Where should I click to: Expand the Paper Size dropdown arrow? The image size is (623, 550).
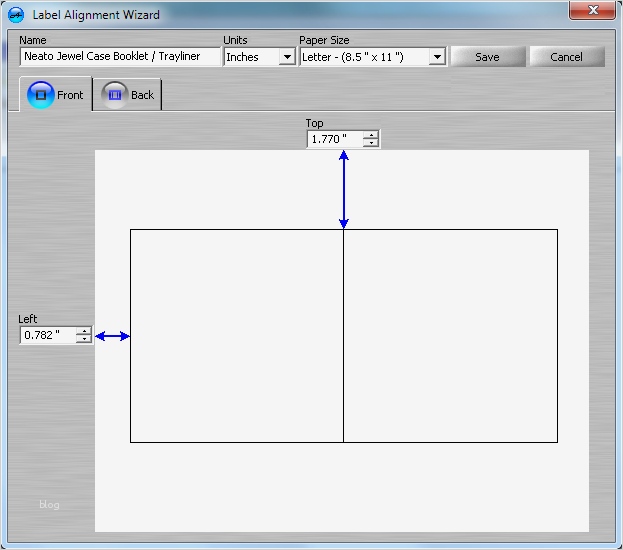[437, 57]
